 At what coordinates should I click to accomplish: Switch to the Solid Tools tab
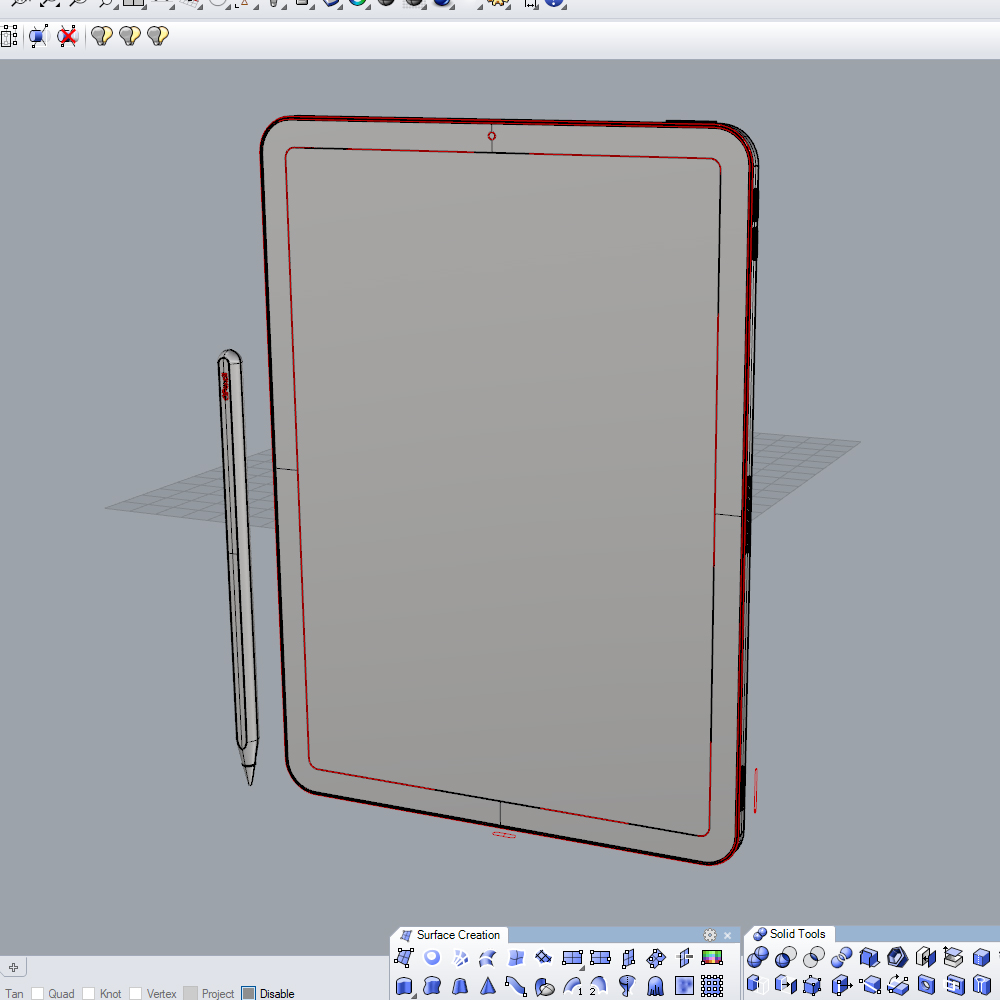[x=790, y=934]
